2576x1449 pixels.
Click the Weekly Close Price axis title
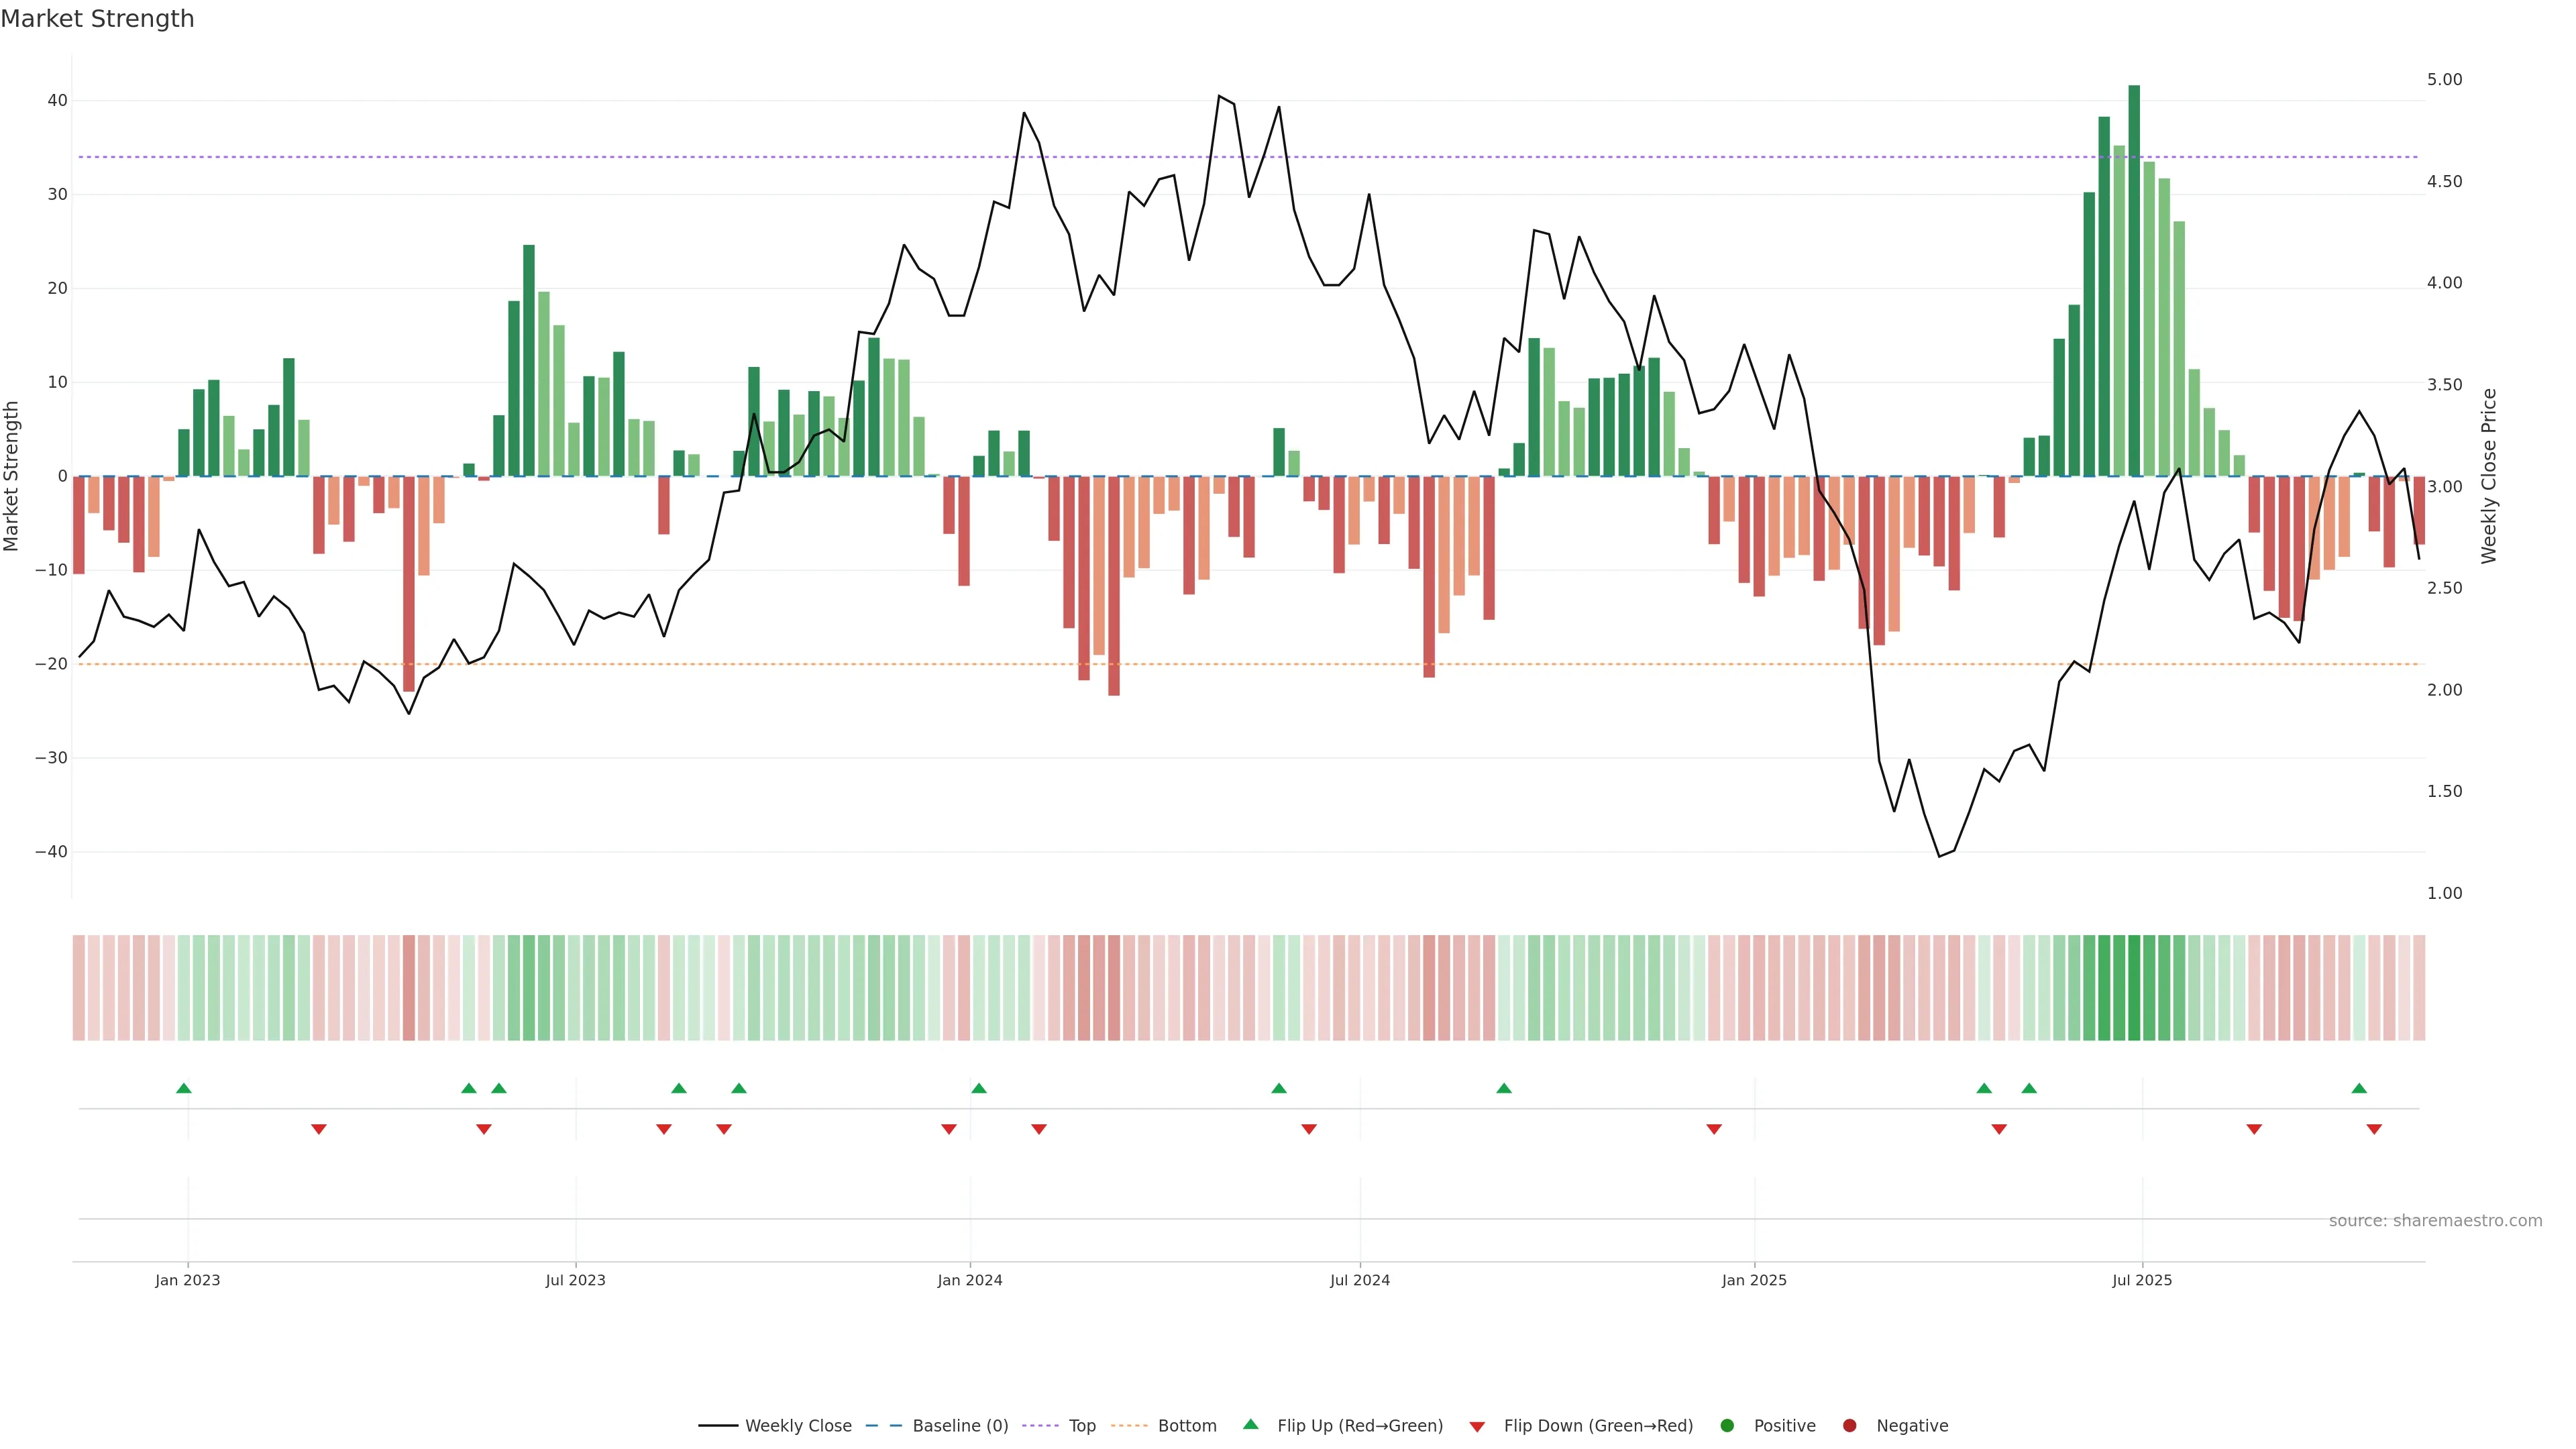[2488, 476]
